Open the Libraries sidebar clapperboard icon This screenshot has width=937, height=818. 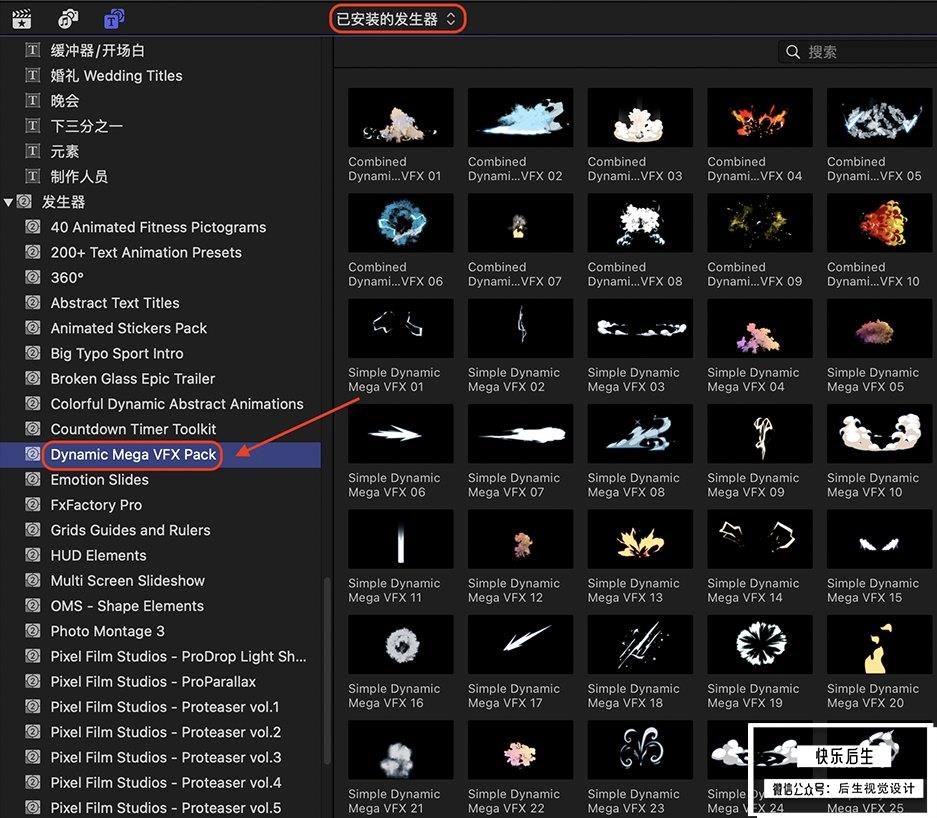pos(22,19)
